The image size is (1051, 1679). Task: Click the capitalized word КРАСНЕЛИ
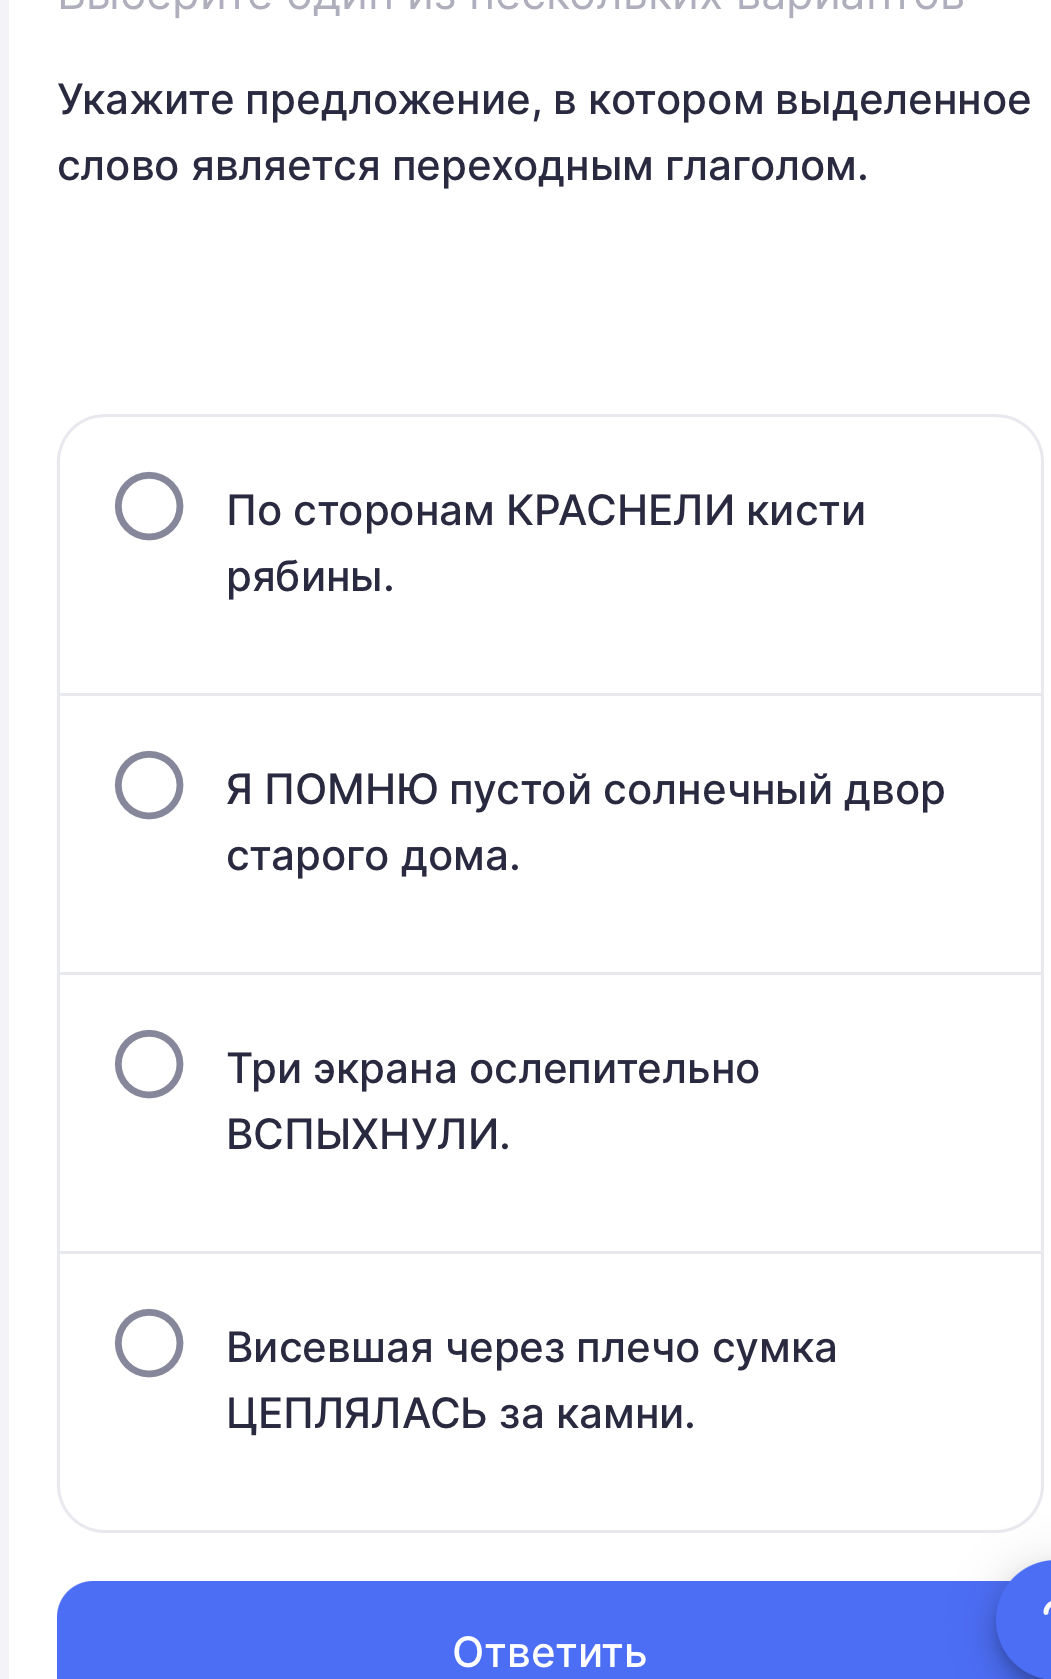tap(620, 511)
